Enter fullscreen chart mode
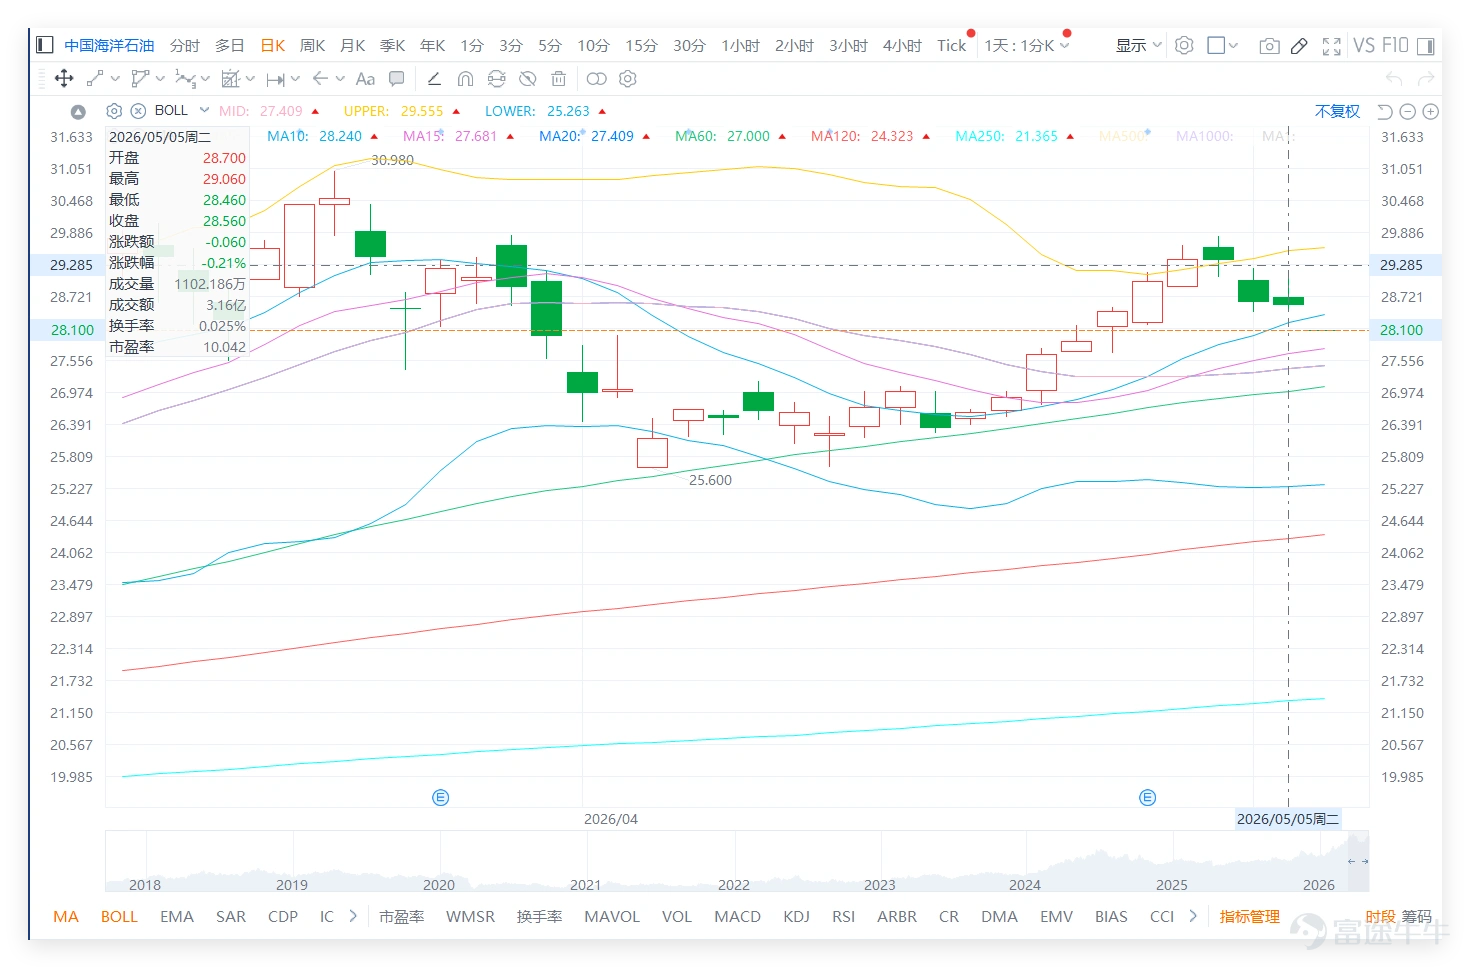This screenshot has width=1470, height=968. click(1331, 46)
